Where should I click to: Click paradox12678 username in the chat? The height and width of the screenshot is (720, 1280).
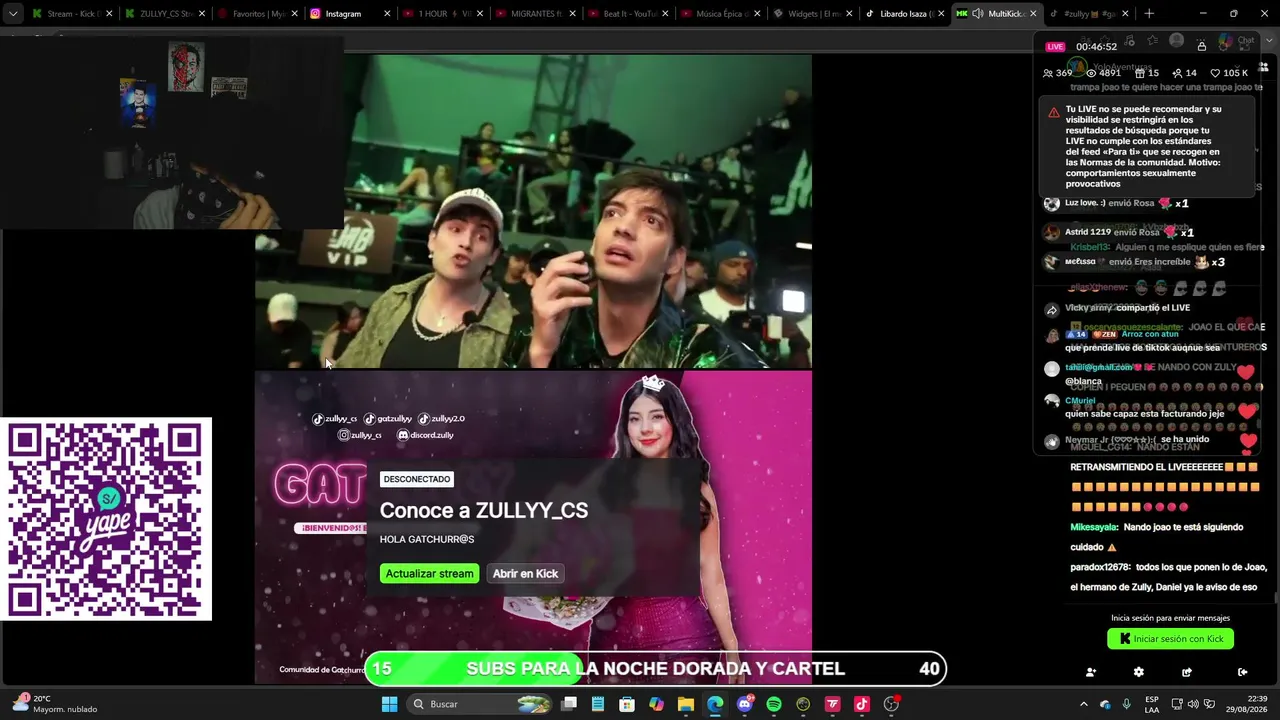tap(1099, 567)
